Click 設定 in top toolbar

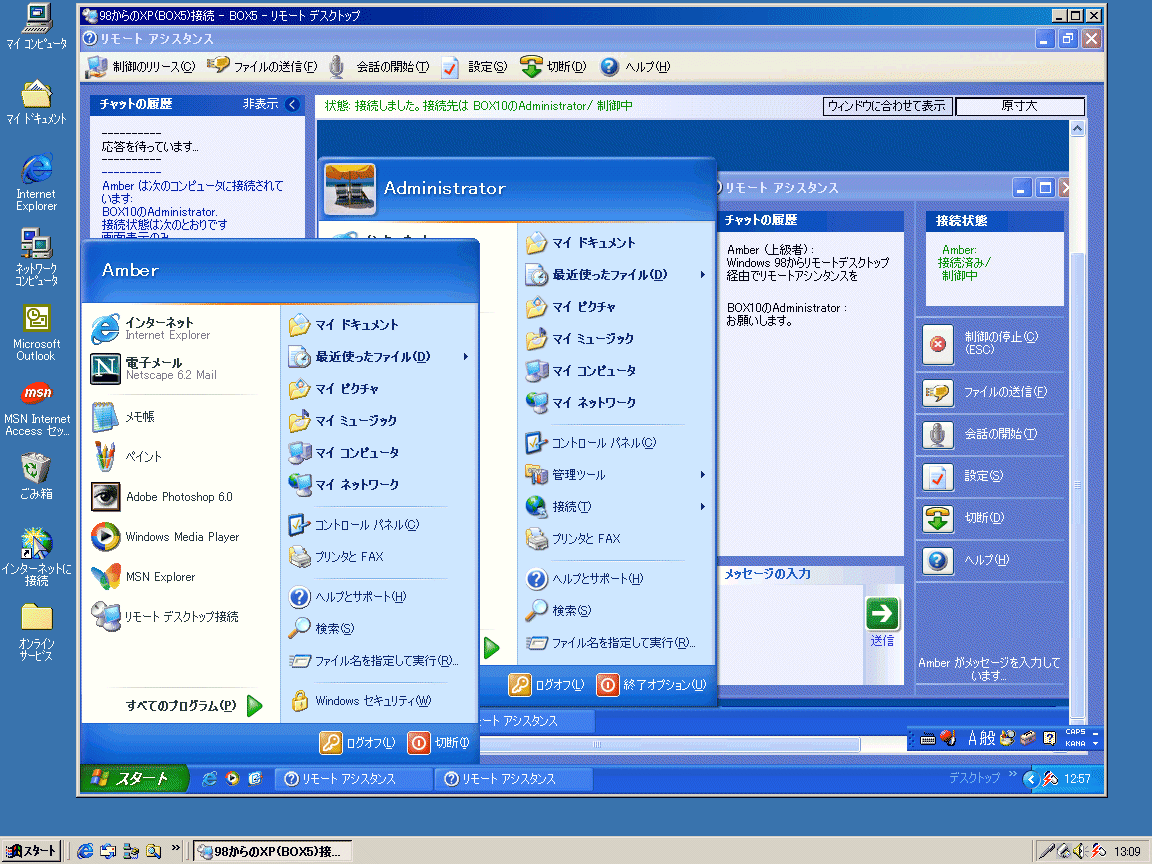tap(475, 67)
